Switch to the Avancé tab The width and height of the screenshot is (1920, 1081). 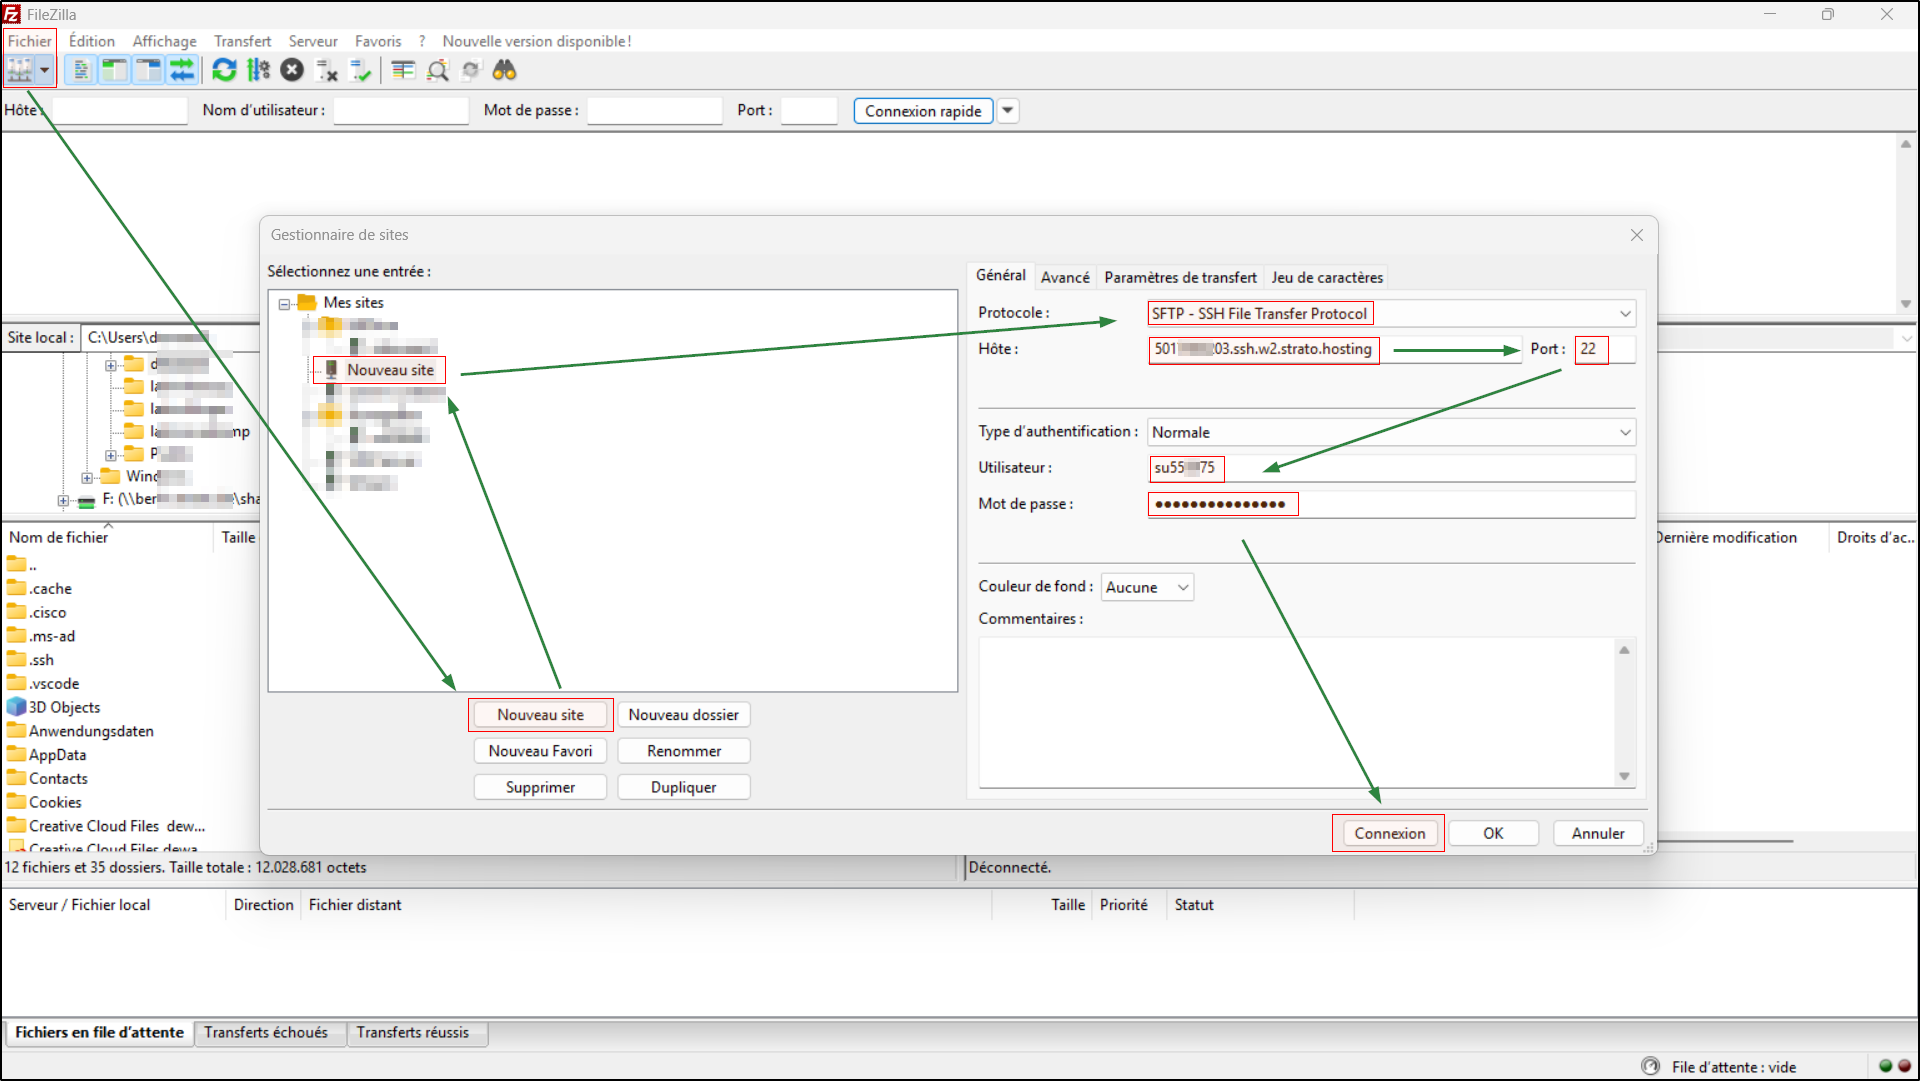pos(1065,277)
